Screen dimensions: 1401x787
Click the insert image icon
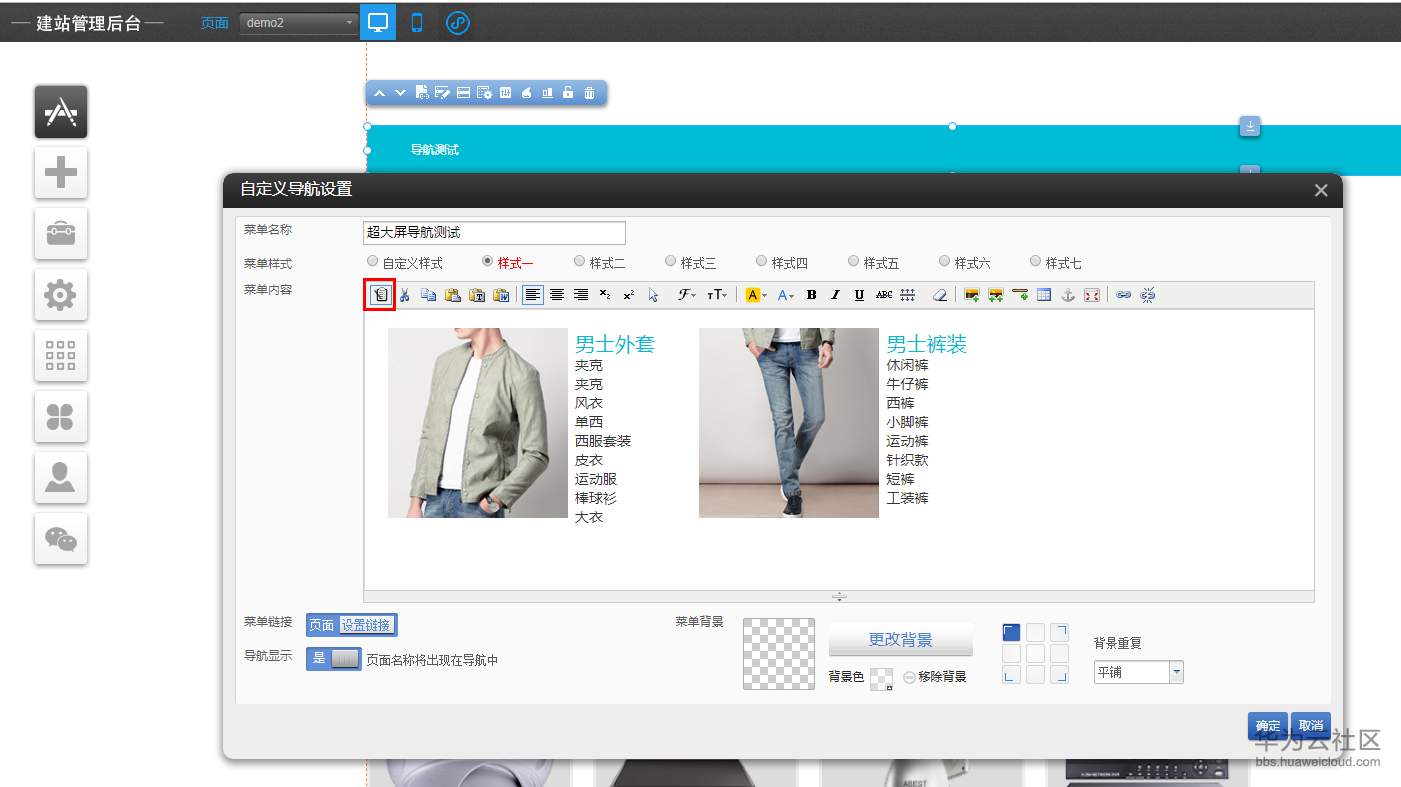pyautogui.click(x=971, y=295)
